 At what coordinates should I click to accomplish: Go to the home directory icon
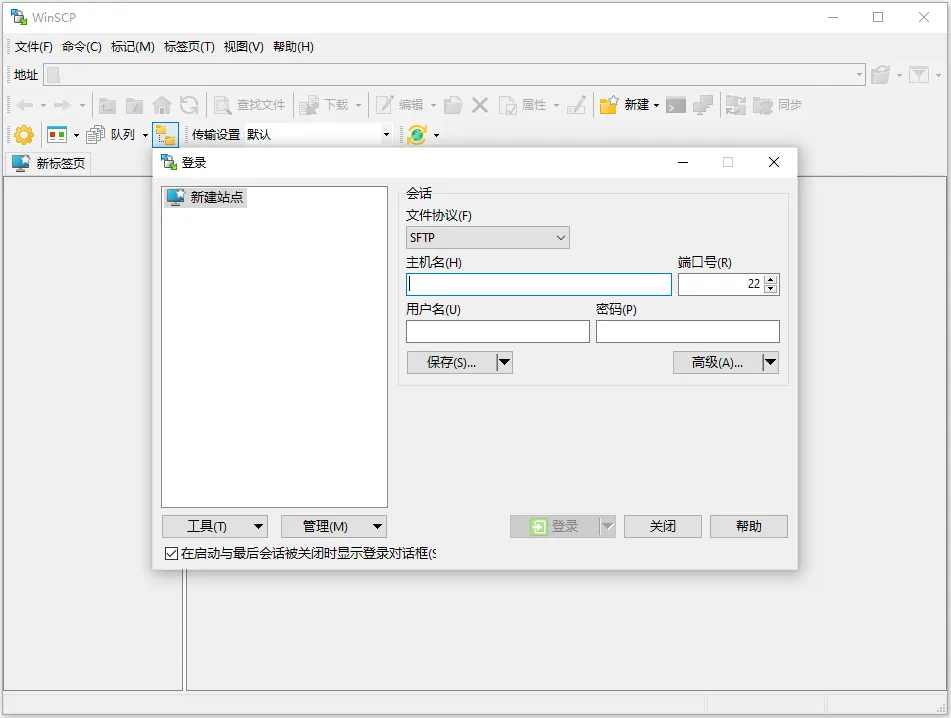(161, 105)
